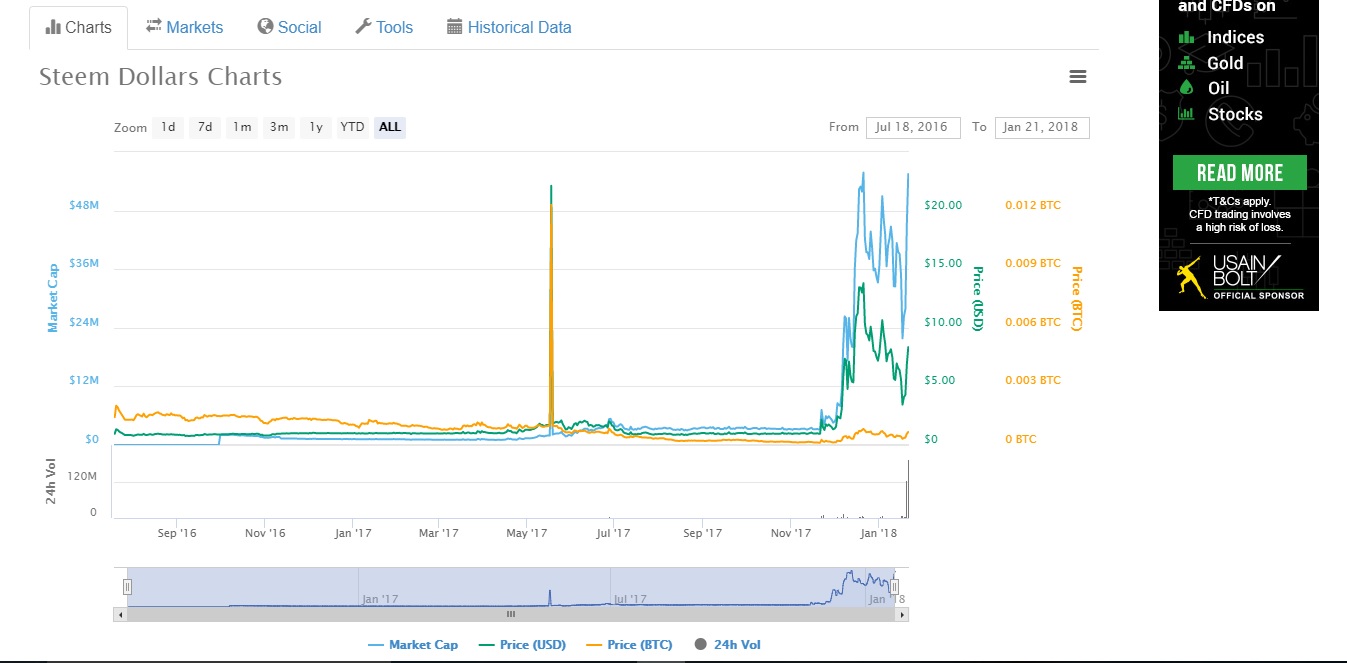Set chart zoom to 1d
Screen dimensions: 1347x663
pos(168,127)
